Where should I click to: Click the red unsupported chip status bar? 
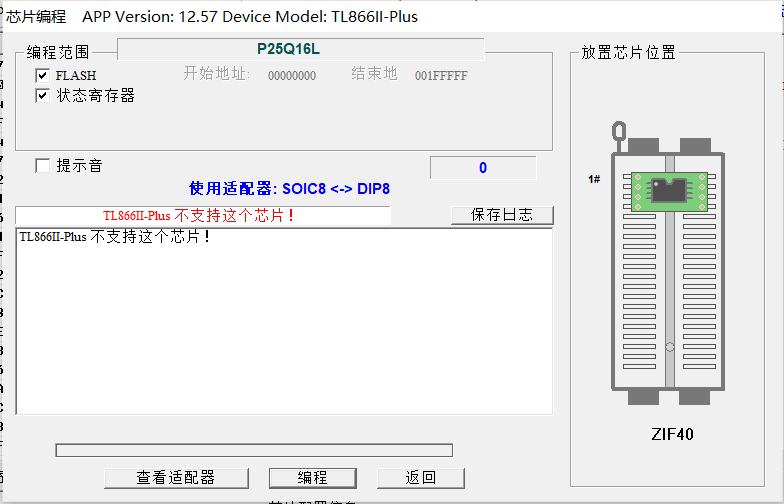pos(203,216)
